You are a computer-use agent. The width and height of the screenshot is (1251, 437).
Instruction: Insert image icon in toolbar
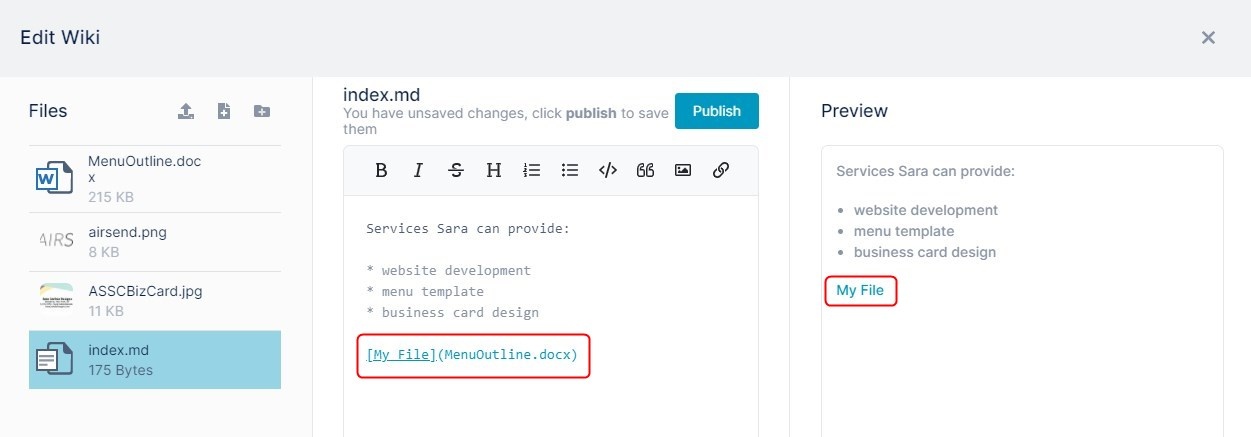683,170
